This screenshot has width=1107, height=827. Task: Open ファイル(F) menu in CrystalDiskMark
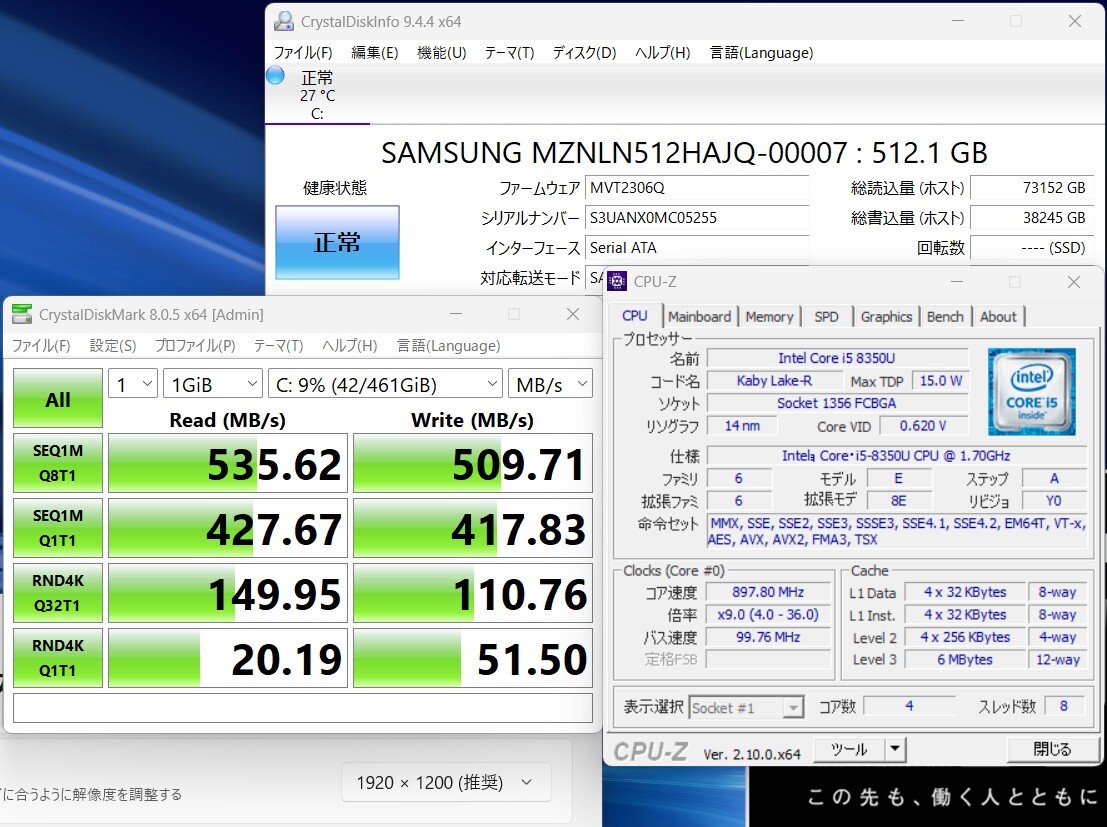[x=41, y=346]
